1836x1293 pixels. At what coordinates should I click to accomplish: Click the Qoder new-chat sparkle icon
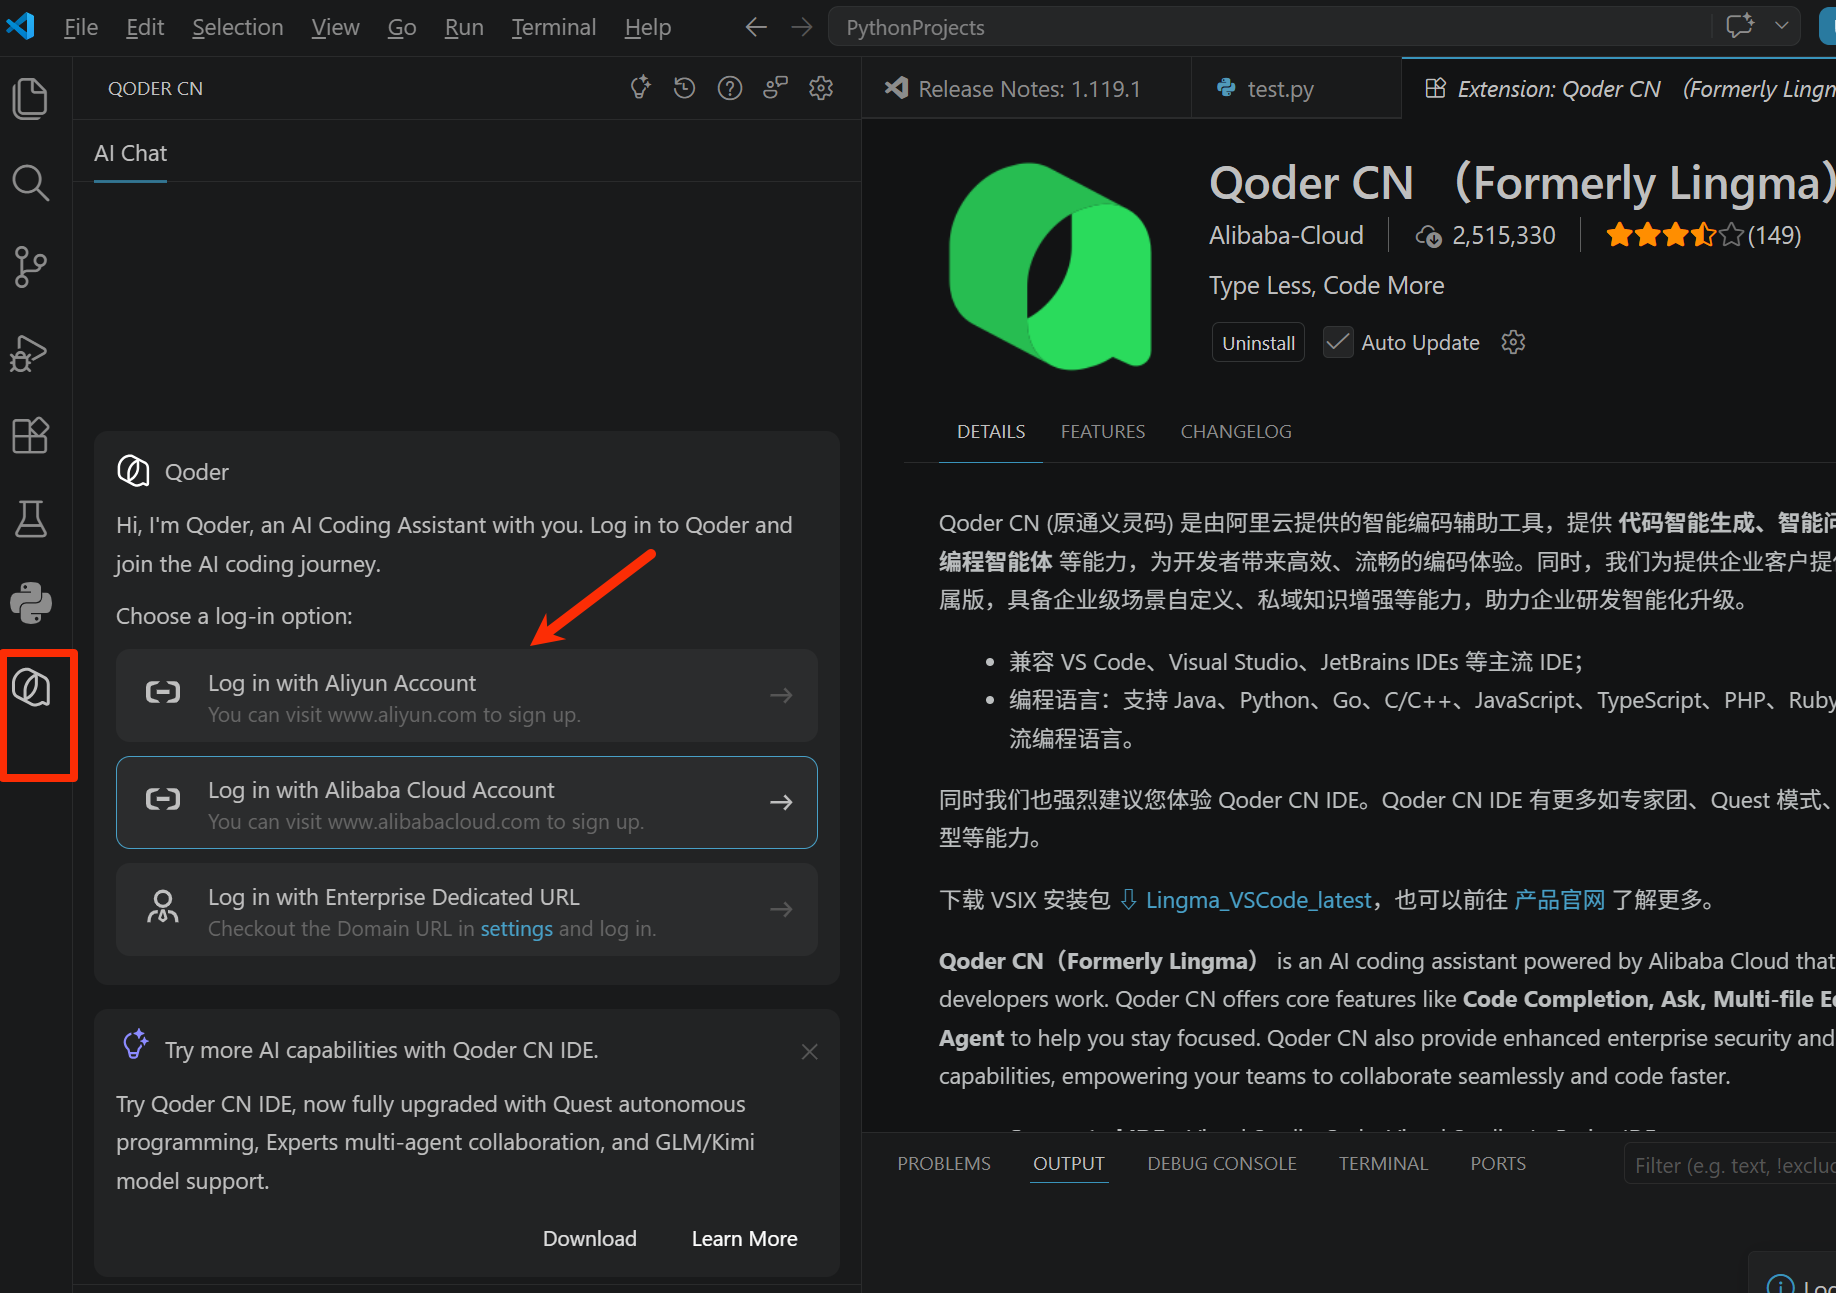click(x=640, y=88)
